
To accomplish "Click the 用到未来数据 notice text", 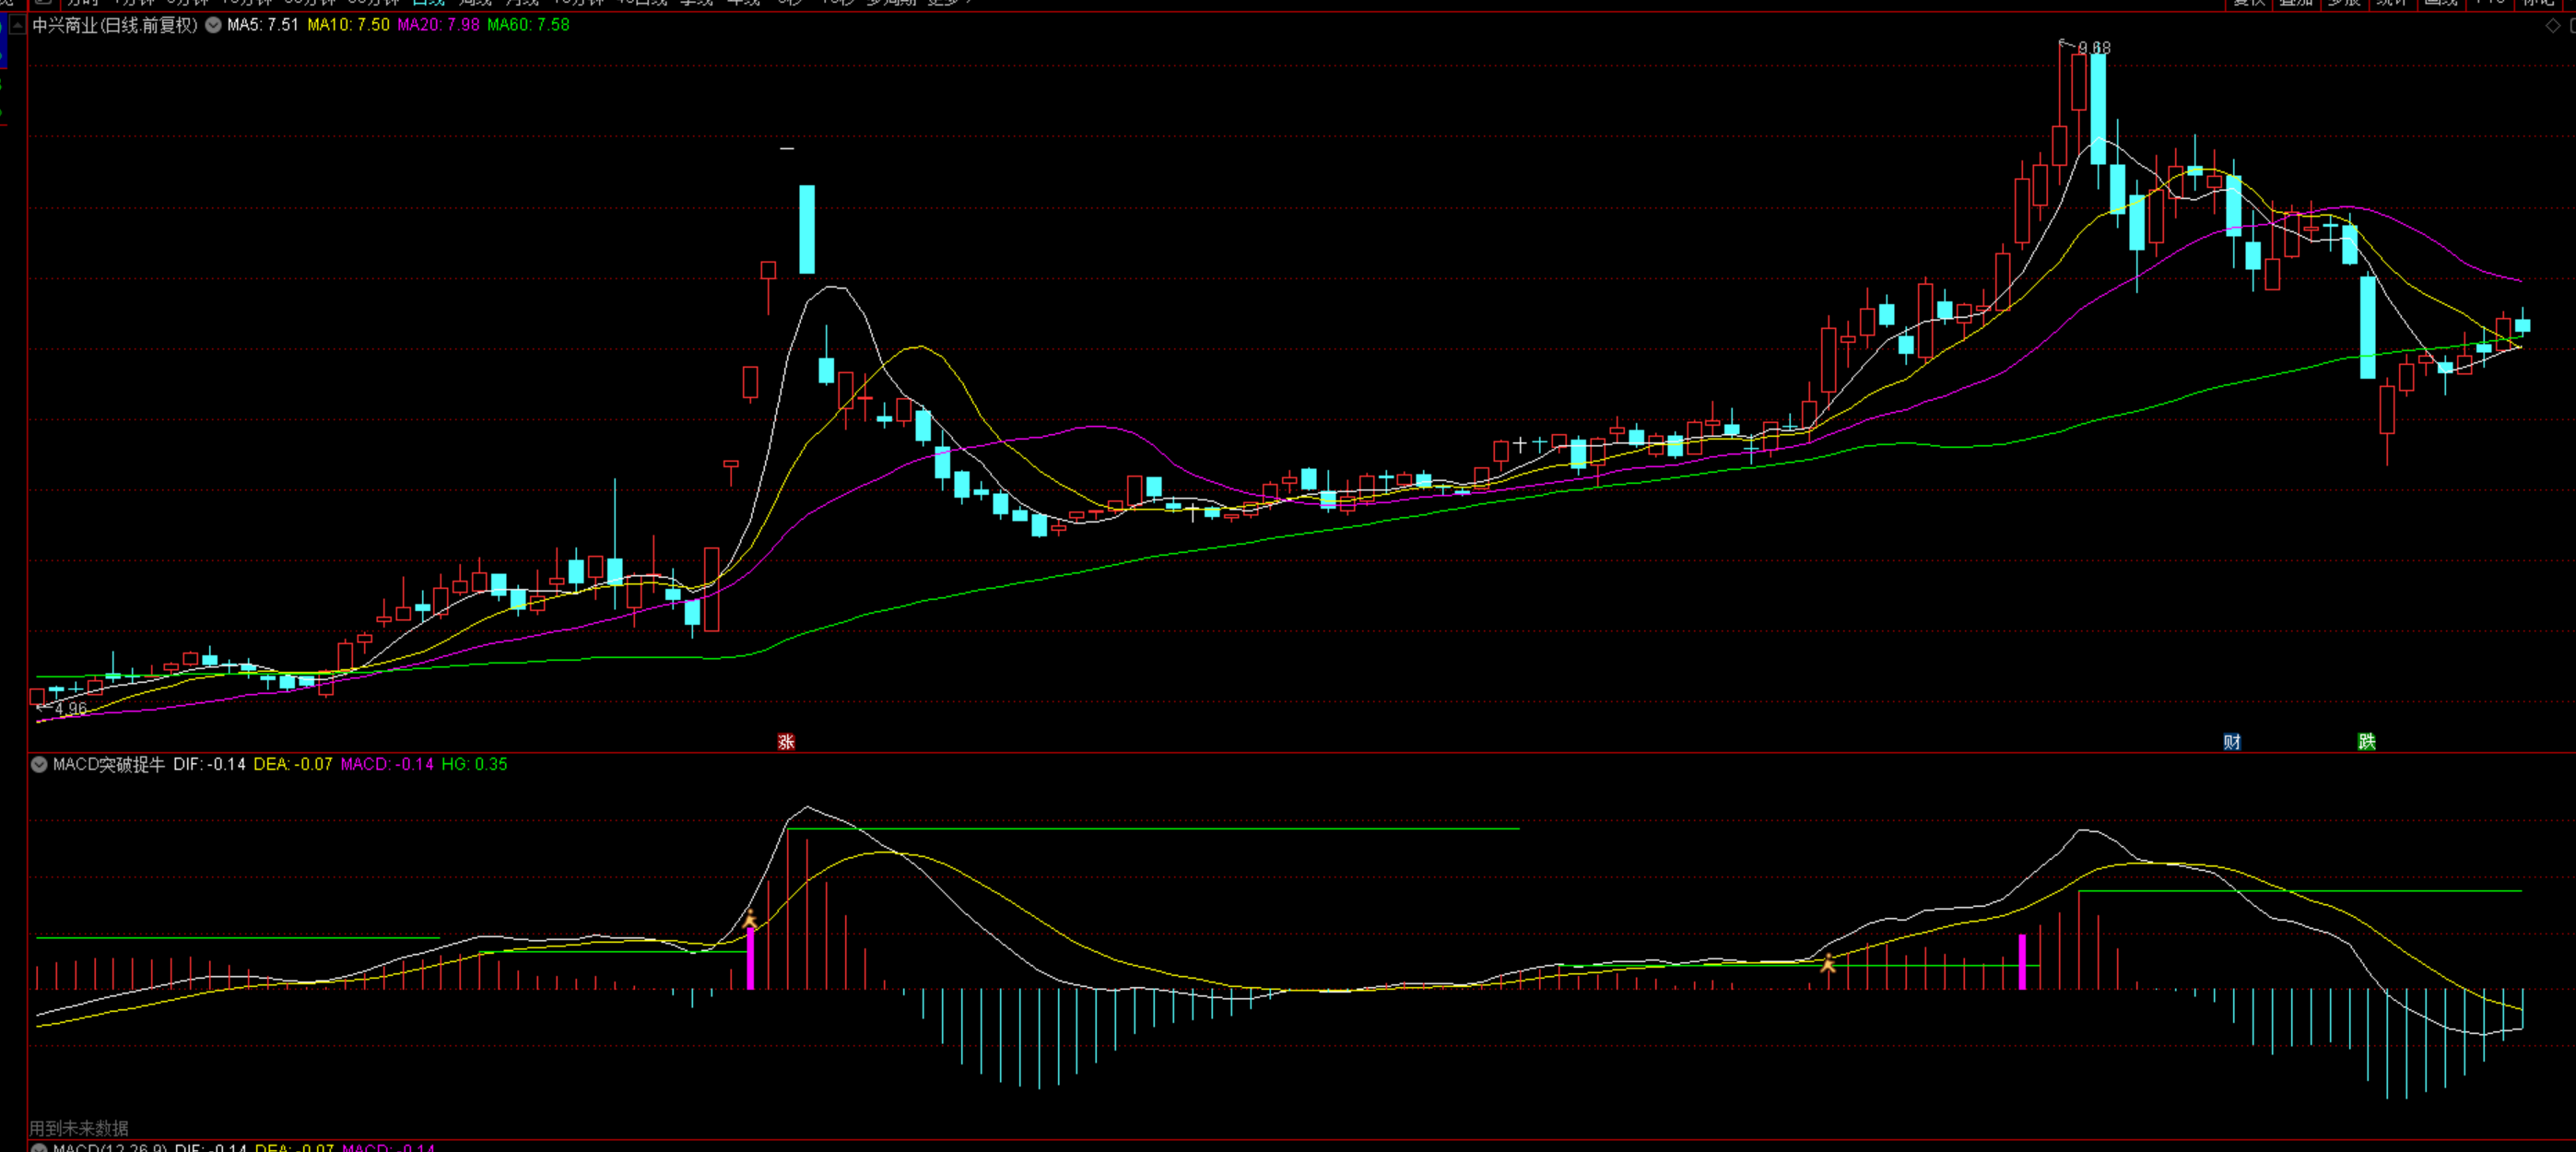I will [79, 1128].
